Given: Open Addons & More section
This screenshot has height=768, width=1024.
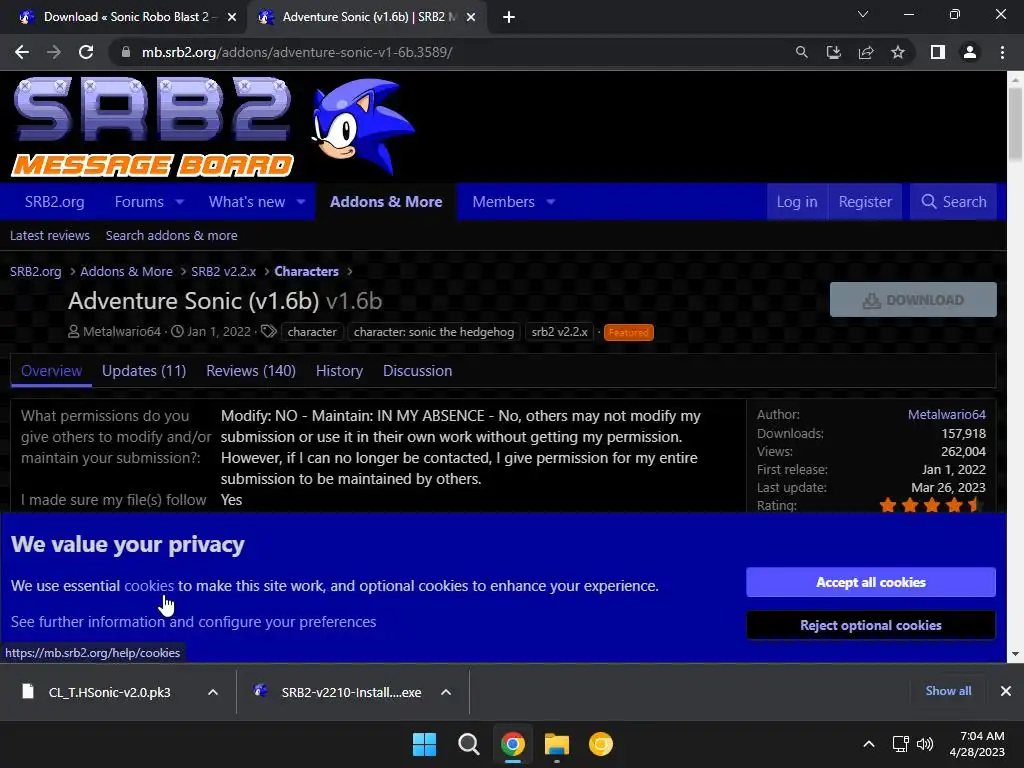Looking at the screenshot, I should point(386,202).
